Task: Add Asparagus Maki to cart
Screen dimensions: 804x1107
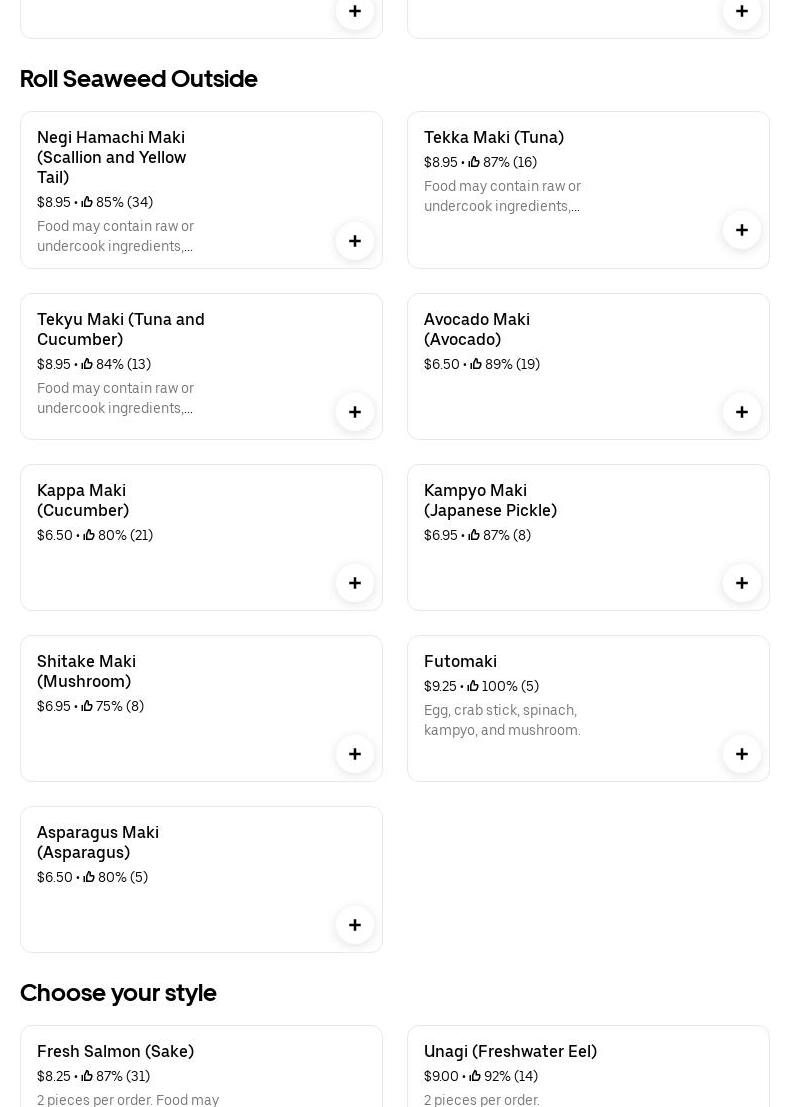Action: point(355,925)
